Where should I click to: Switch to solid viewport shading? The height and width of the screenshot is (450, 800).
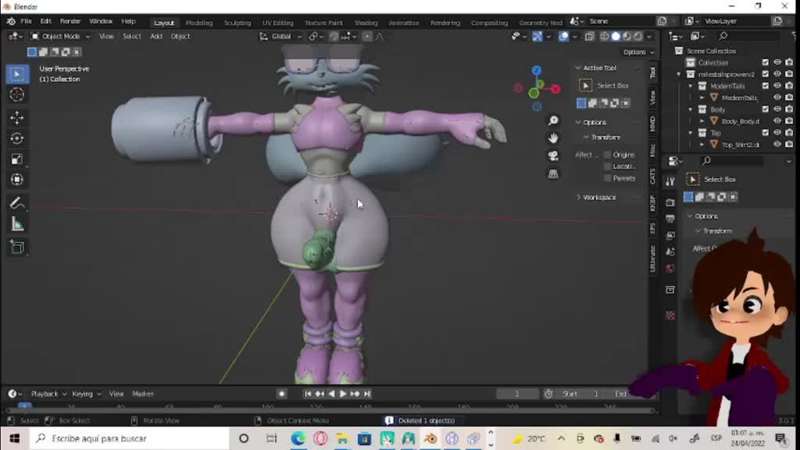616,36
